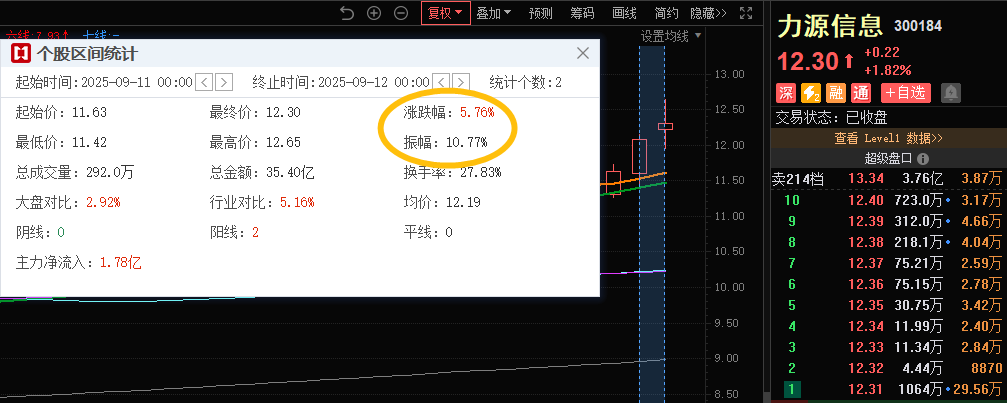Click the price alert bell icon
The height and width of the screenshot is (403, 1007).
click(x=950, y=94)
